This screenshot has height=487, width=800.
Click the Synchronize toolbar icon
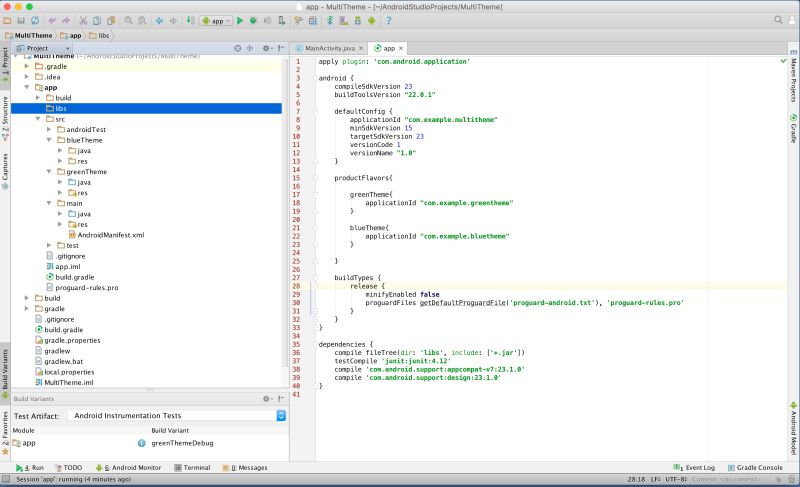click(35, 20)
